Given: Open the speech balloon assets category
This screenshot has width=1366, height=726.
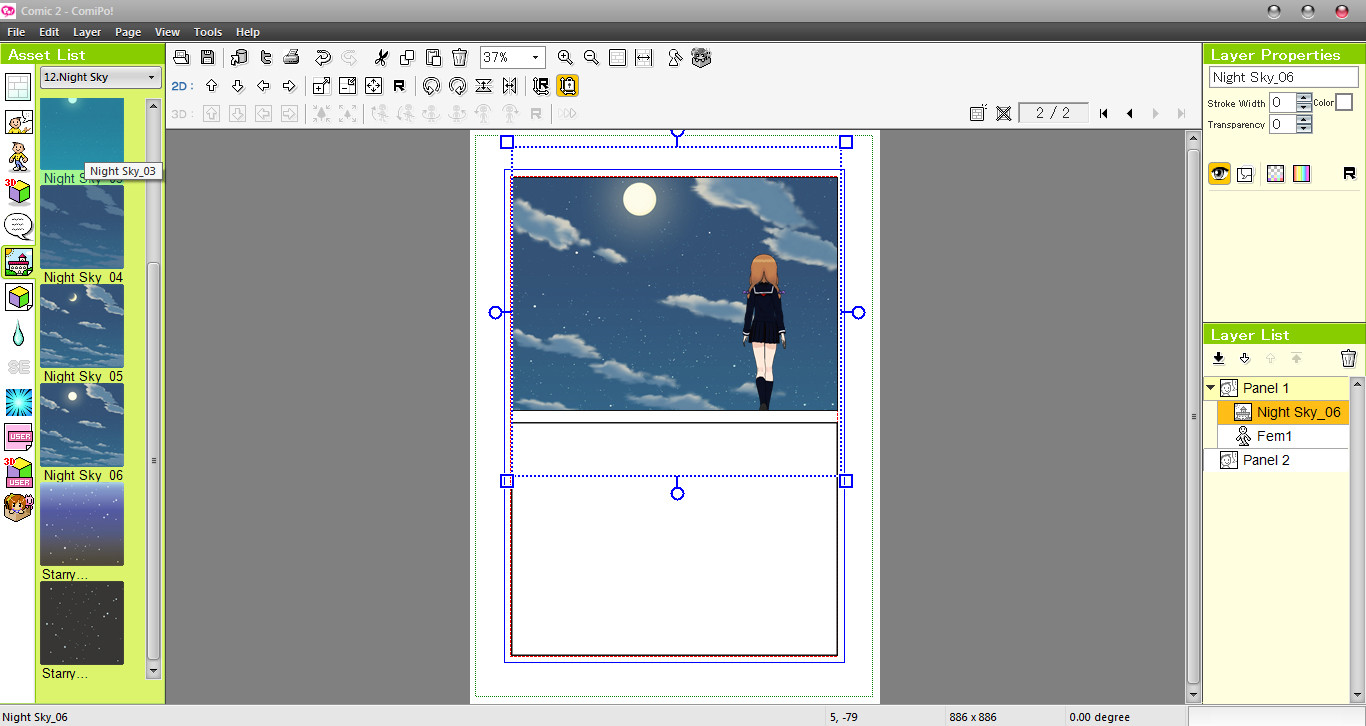Looking at the screenshot, I should [x=16, y=225].
